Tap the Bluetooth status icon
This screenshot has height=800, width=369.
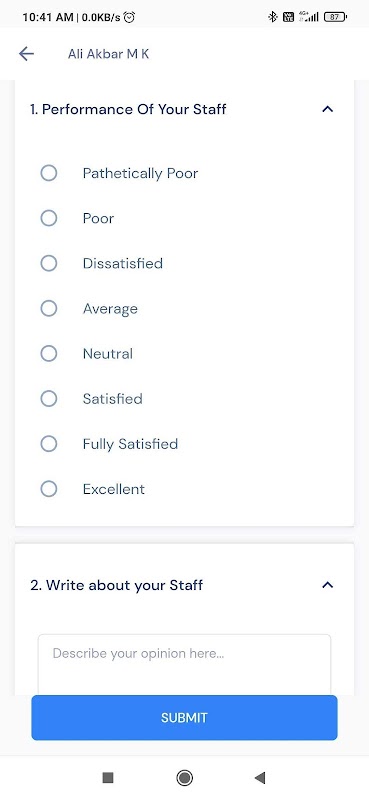click(x=273, y=17)
